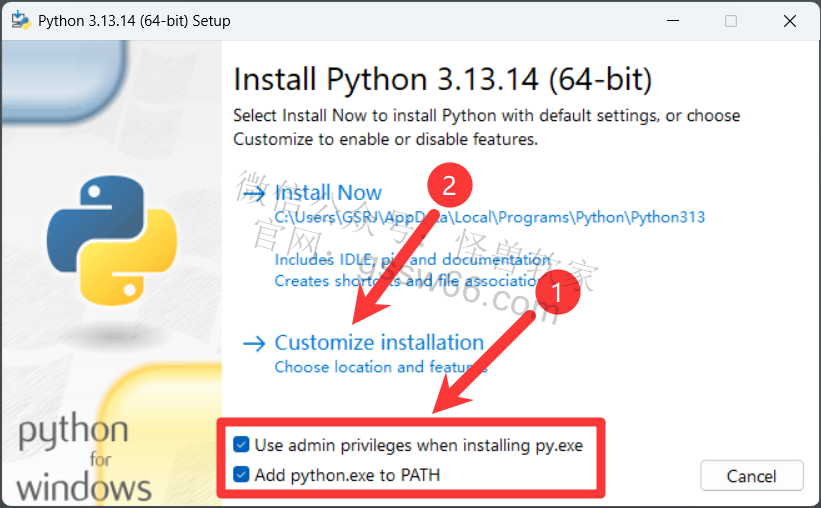Click the 'Use admin privileges when installing py.exe' label

(418, 445)
